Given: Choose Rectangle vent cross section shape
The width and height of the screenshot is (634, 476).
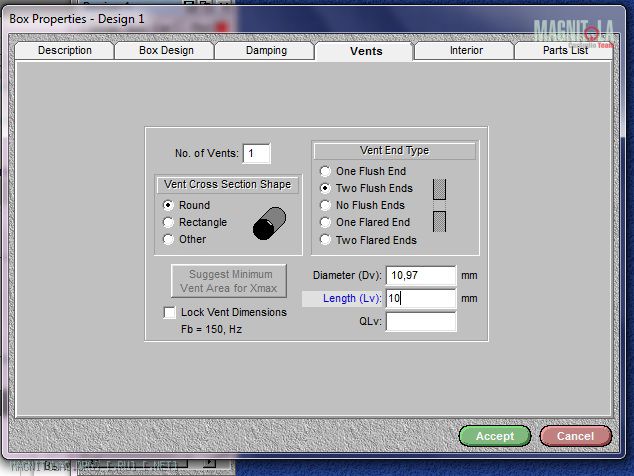Looking at the screenshot, I should point(169,222).
